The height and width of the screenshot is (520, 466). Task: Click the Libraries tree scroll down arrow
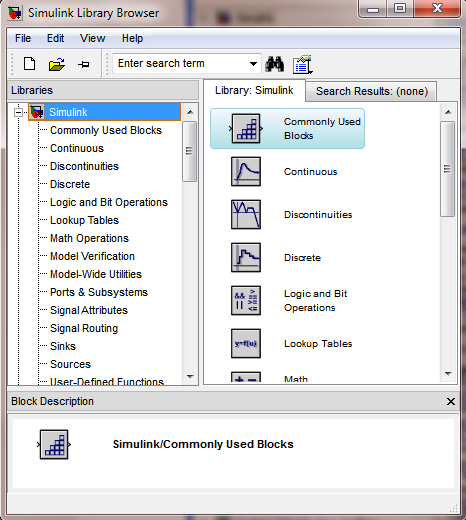coord(190,377)
